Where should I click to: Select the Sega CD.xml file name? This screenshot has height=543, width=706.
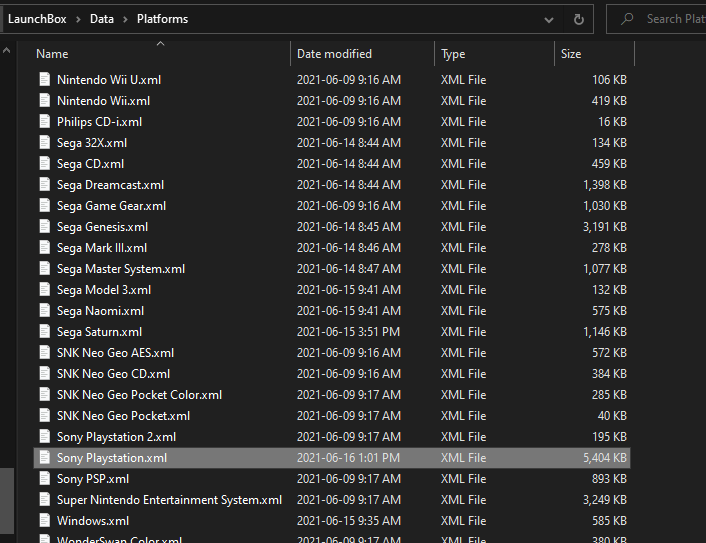tap(91, 163)
